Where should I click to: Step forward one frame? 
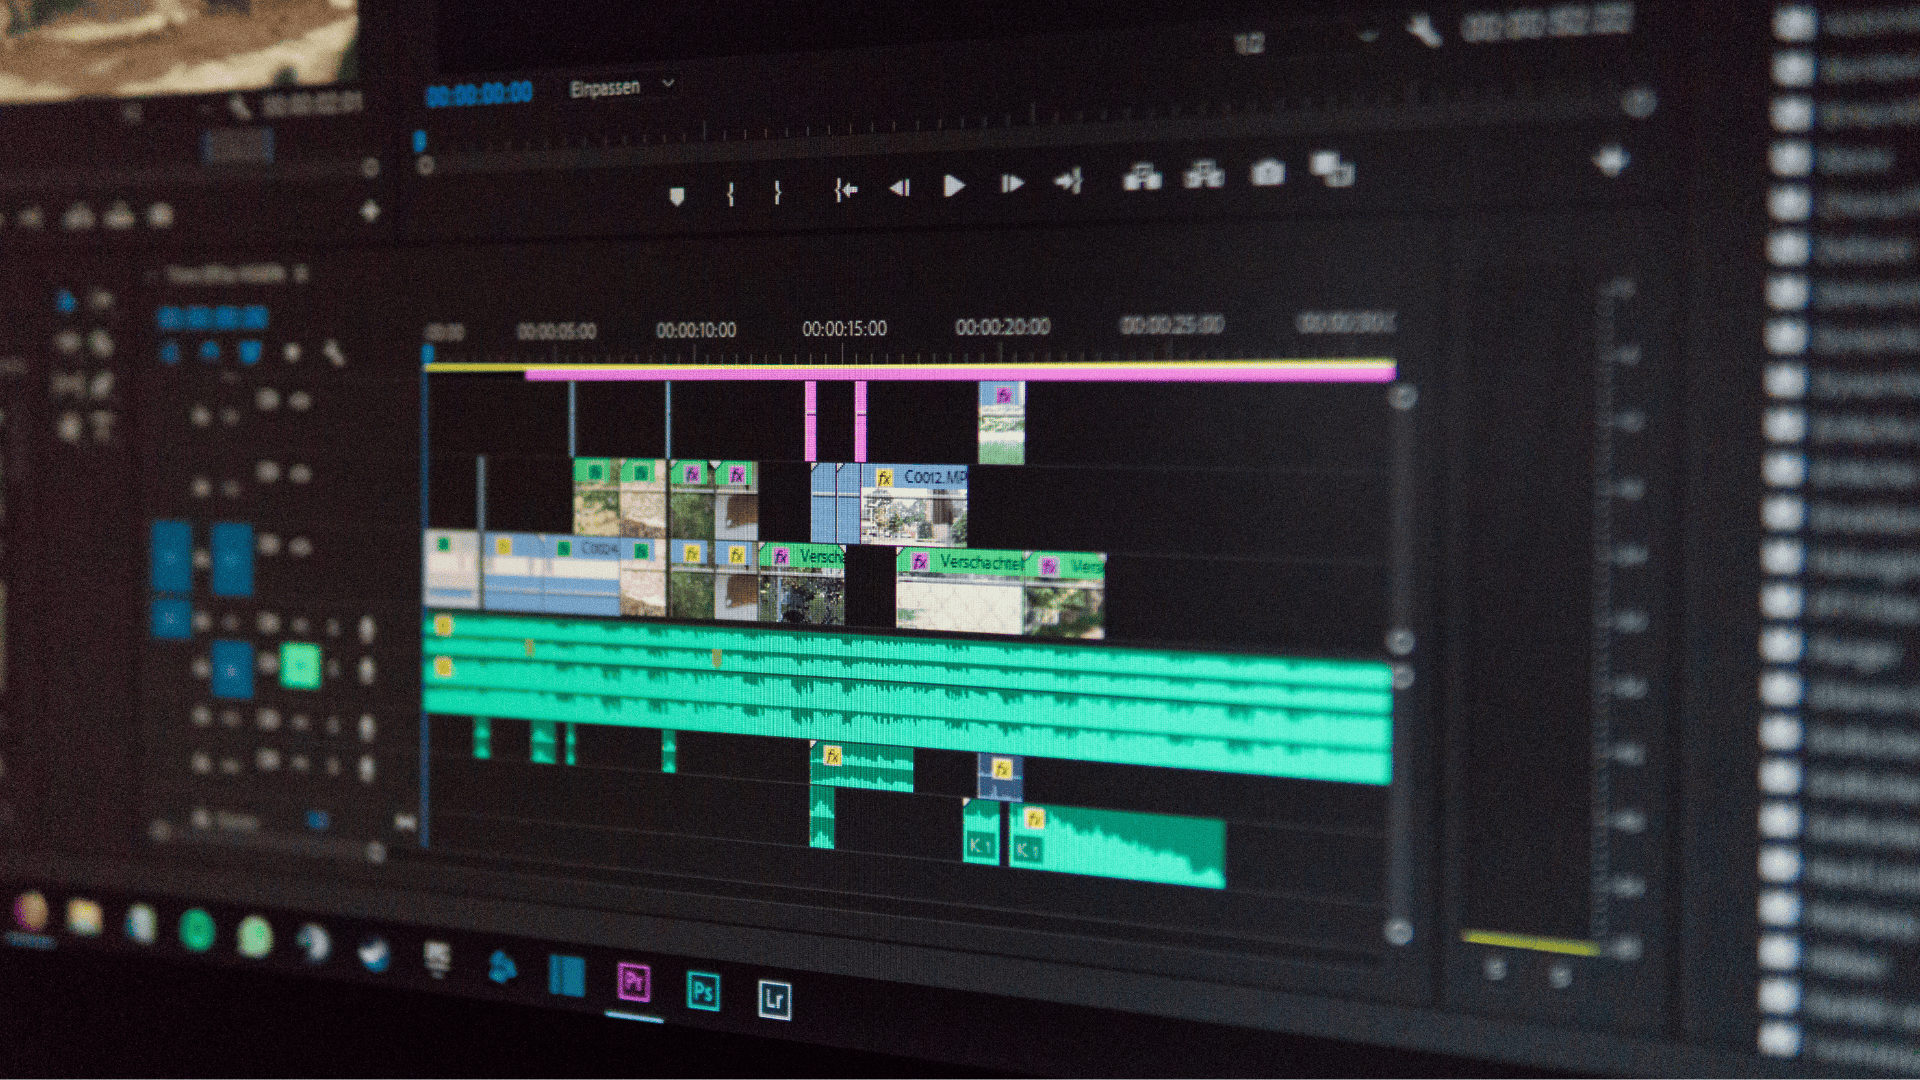(x=1011, y=184)
